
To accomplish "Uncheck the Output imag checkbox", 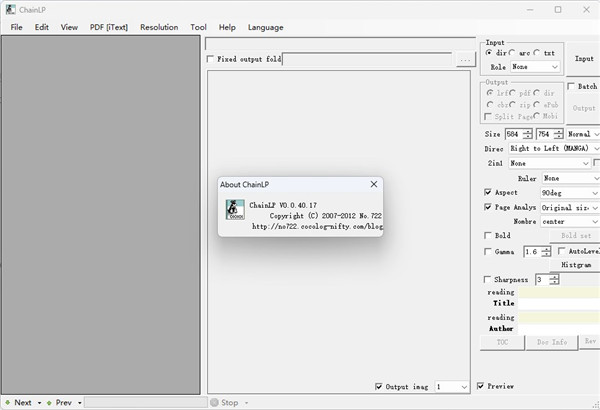I will click(x=379, y=387).
